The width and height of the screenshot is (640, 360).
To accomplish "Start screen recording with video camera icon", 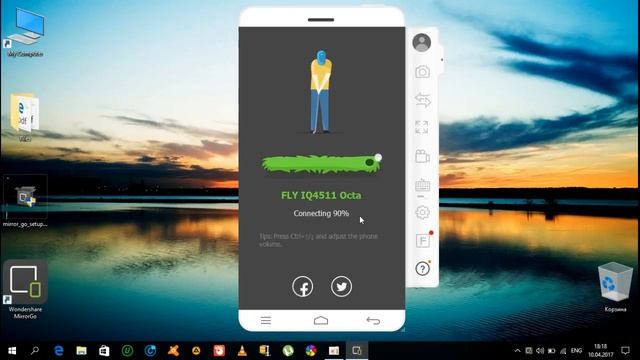I will pyautogui.click(x=422, y=156).
